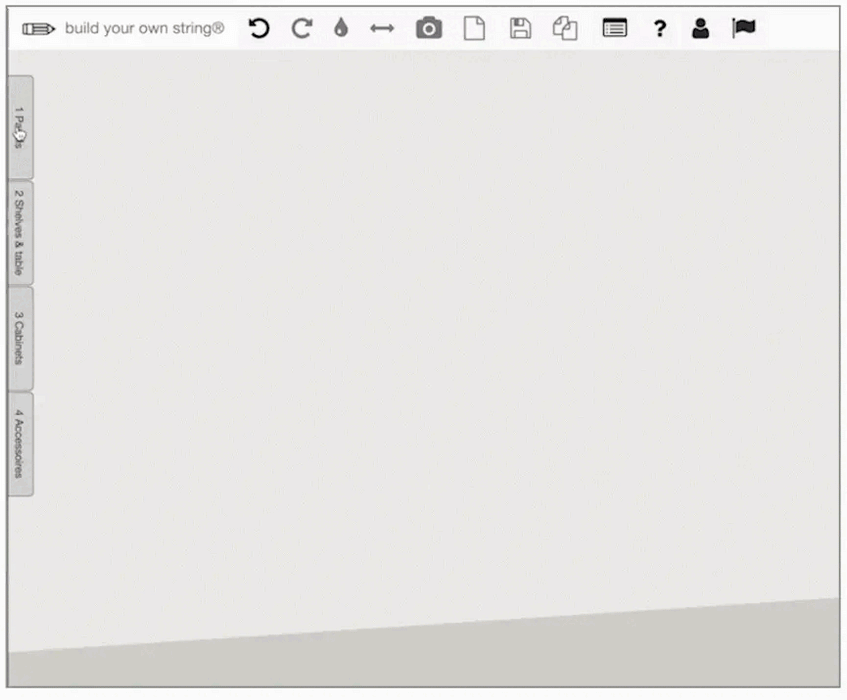
Task: Click the user account icon
Action: pos(701,29)
